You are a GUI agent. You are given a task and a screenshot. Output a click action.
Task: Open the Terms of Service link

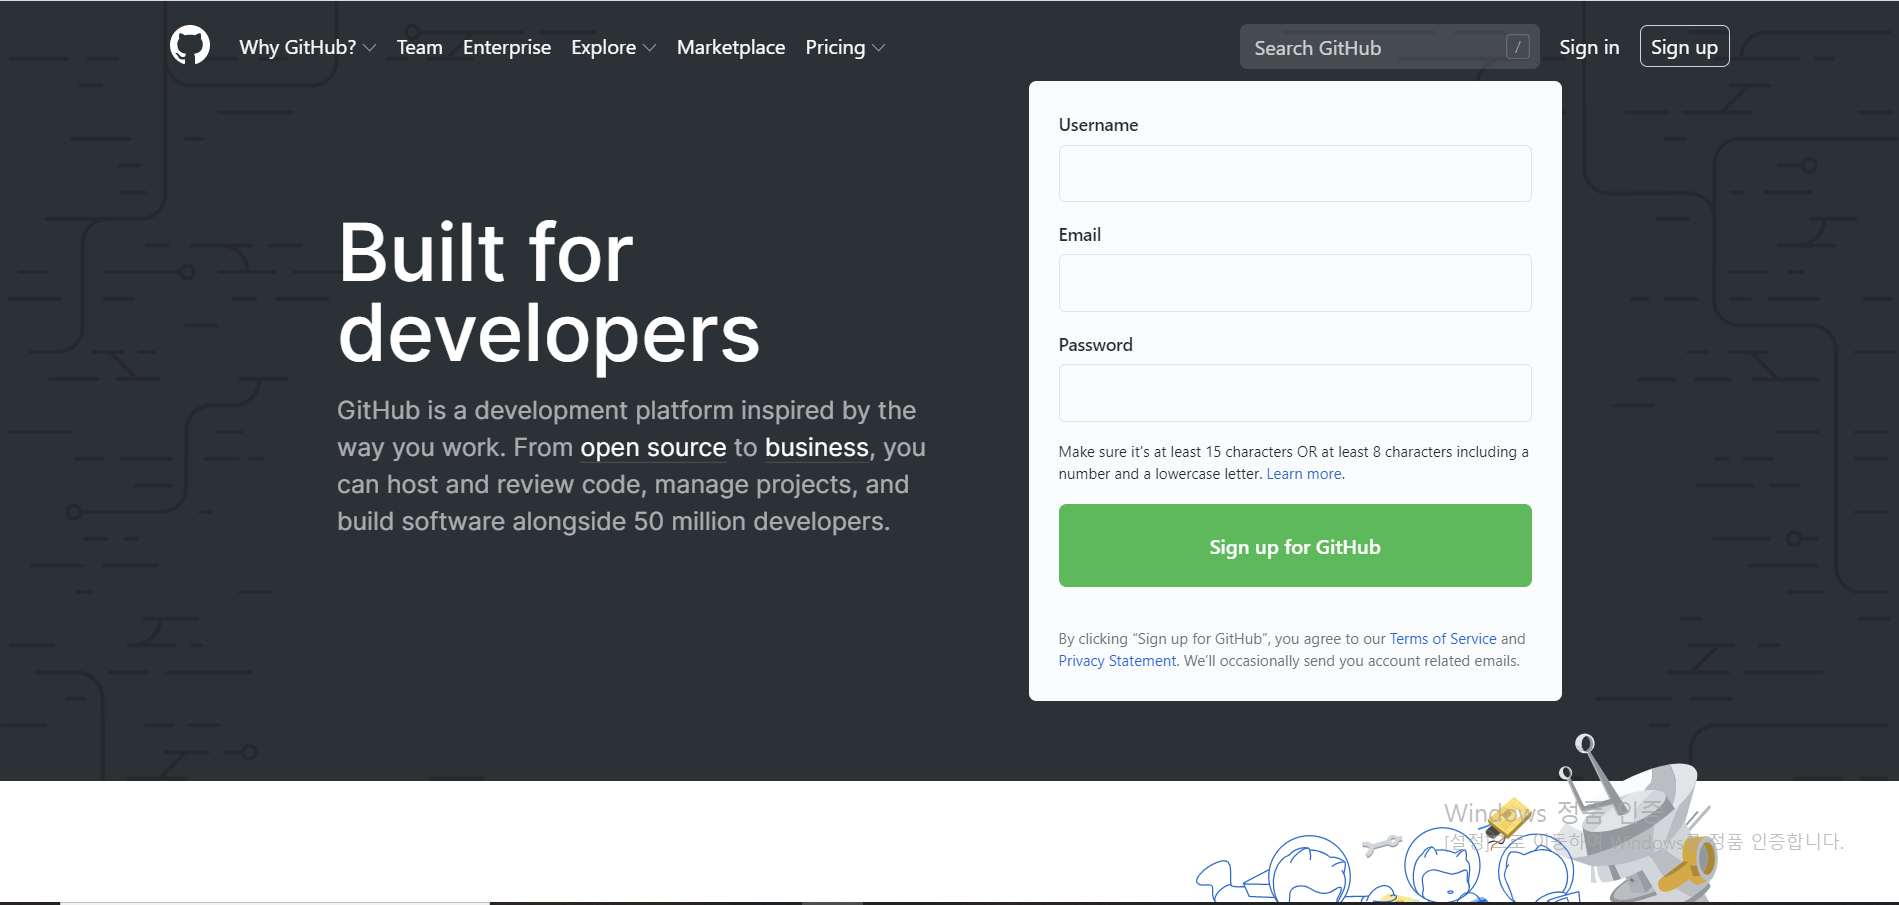[1443, 639]
